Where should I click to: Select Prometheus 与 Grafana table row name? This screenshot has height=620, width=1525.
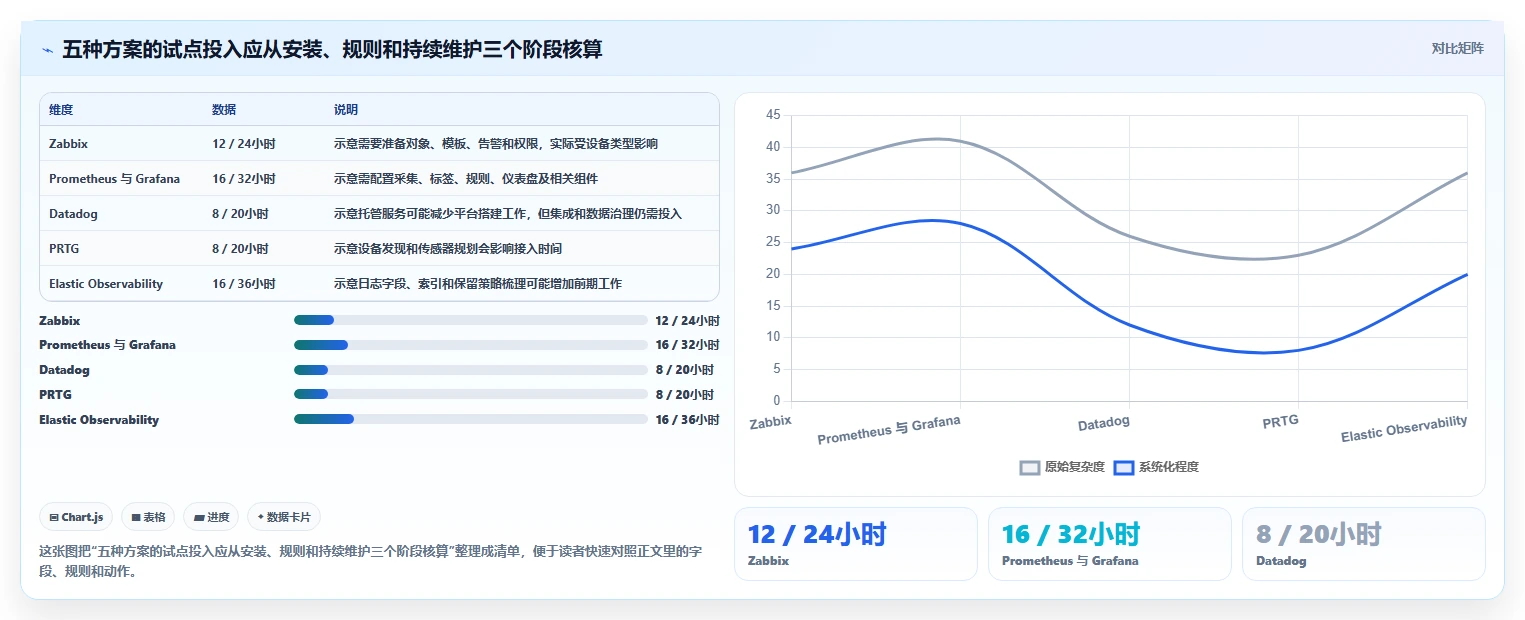click(114, 179)
